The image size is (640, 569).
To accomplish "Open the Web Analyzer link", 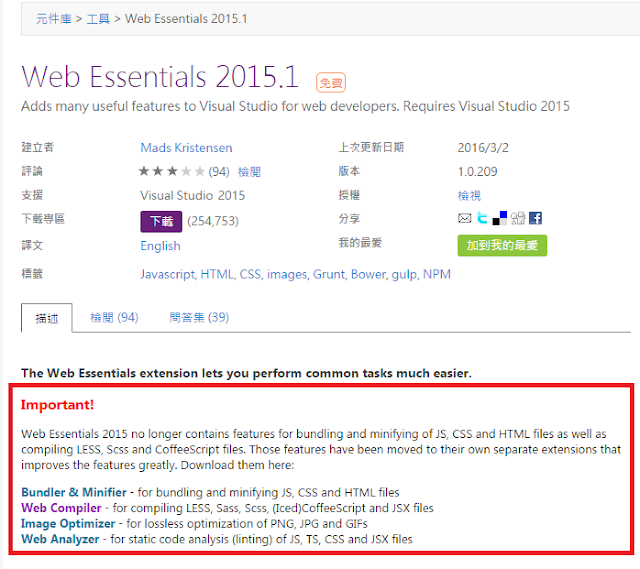I will [60, 539].
